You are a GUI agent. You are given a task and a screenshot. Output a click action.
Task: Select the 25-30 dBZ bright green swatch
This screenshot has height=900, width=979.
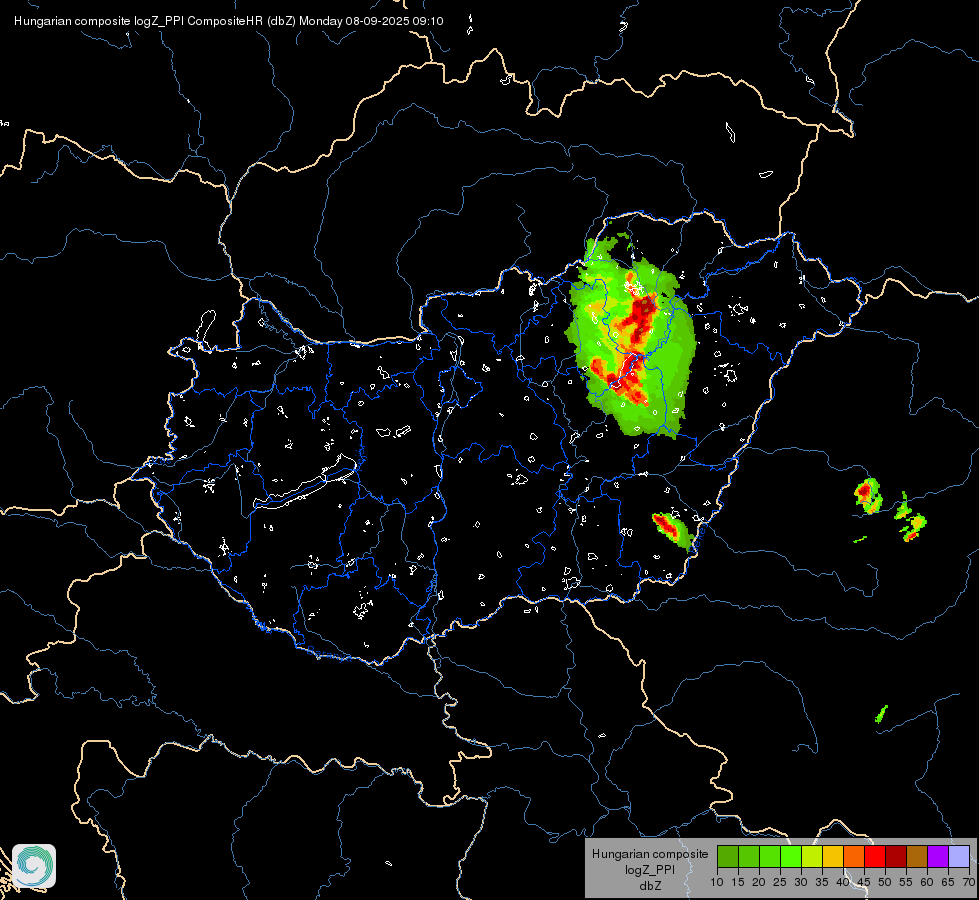point(791,856)
